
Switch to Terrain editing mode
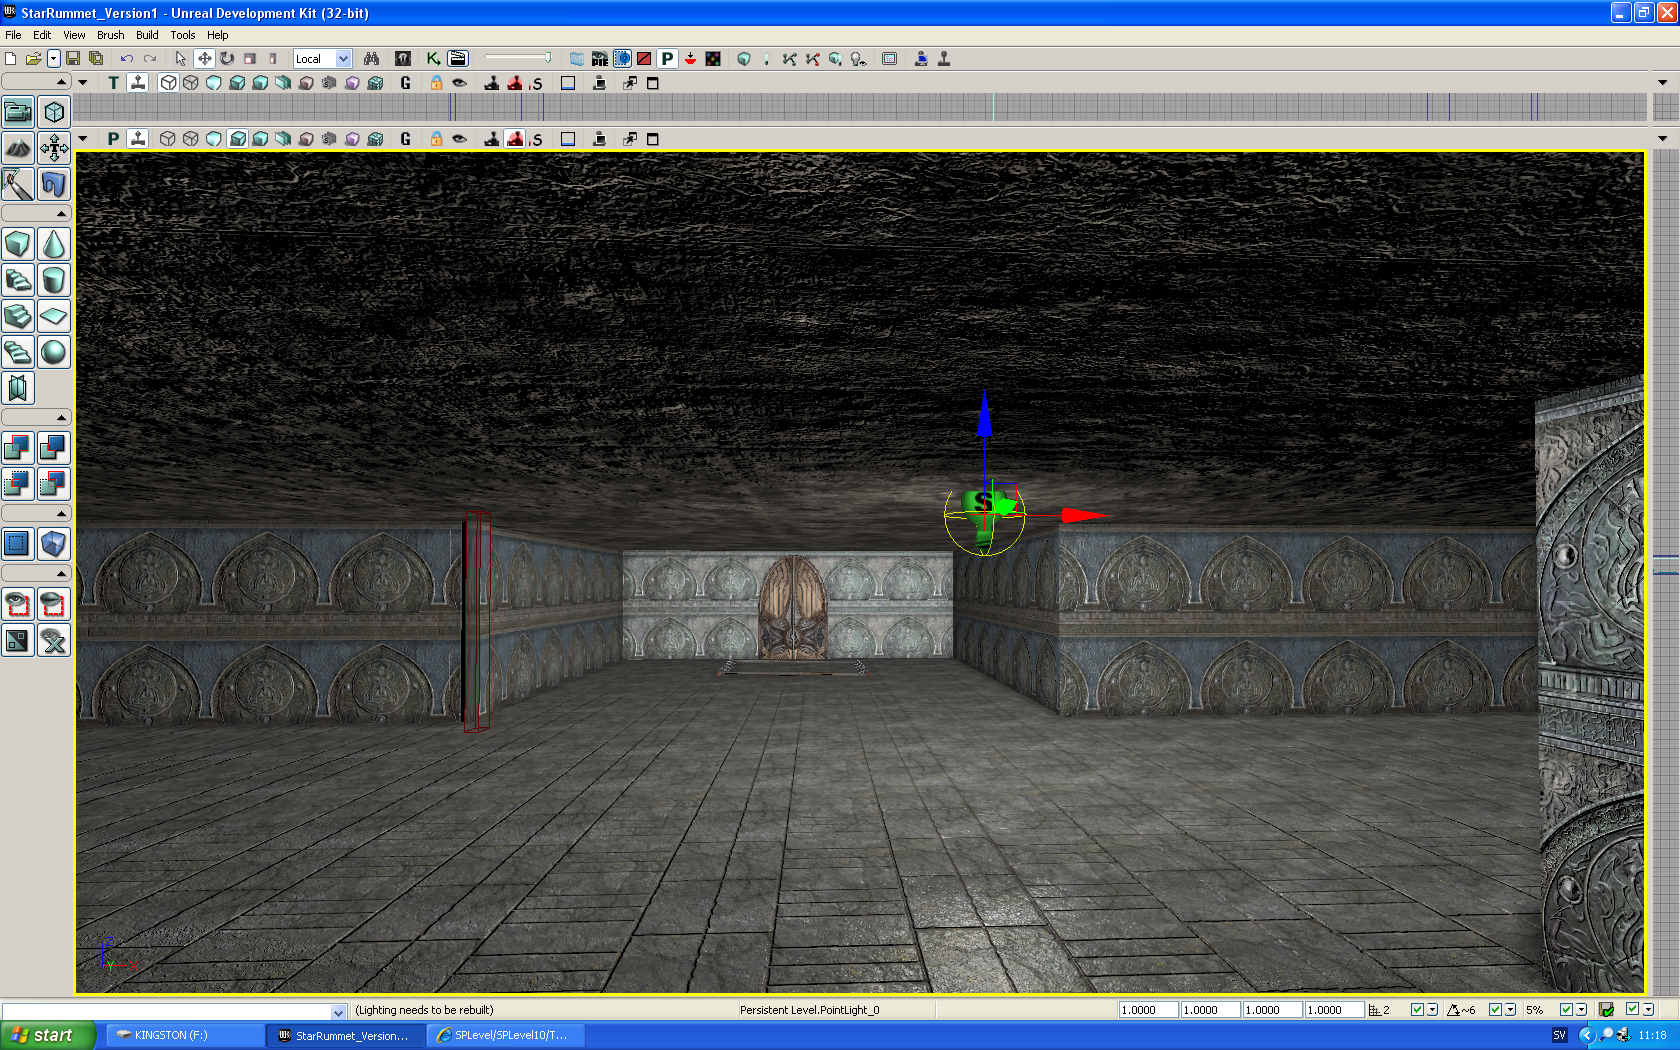tap(18, 148)
